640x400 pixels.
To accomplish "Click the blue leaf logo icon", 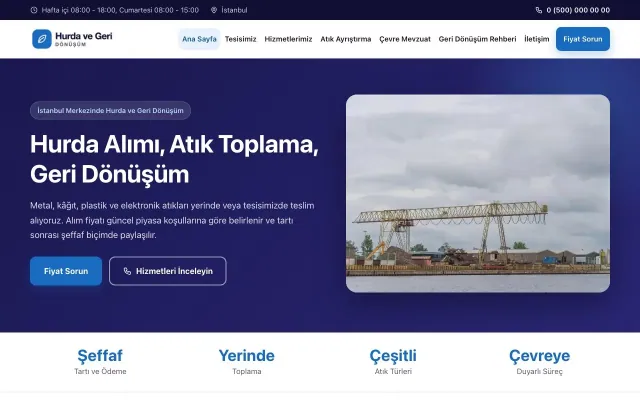I will click(x=42, y=39).
